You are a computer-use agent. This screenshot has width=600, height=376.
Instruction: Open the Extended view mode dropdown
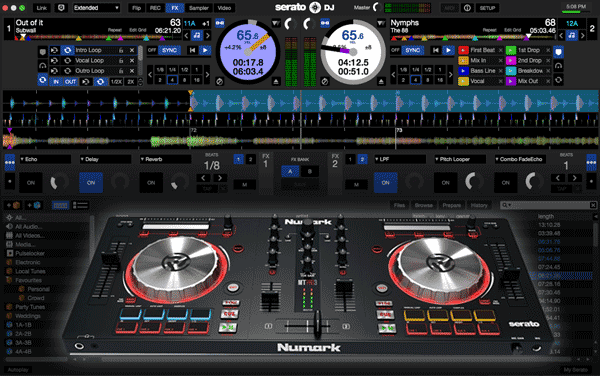click(96, 8)
